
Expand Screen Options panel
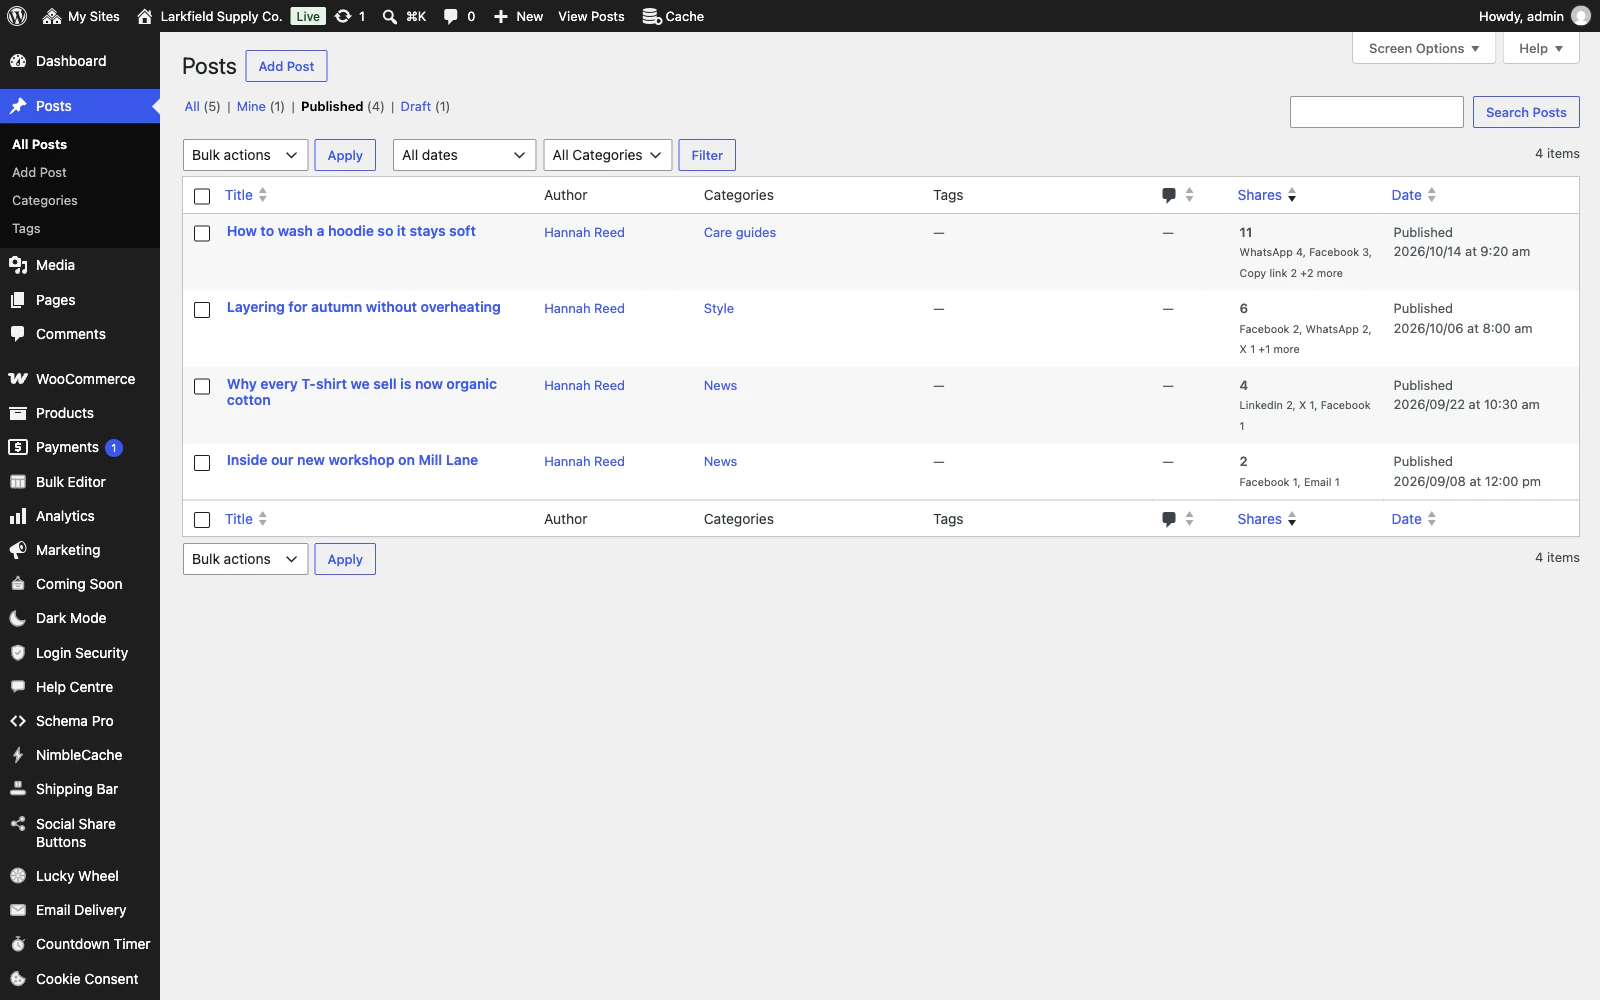1424,48
